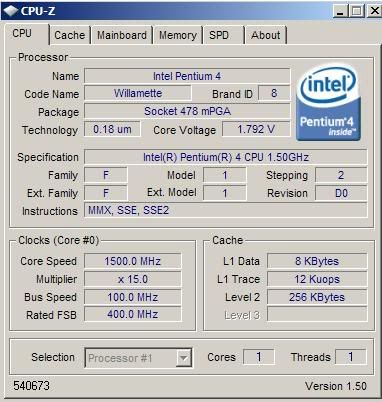The image size is (382, 402).
Task: Click the Processor #1 combo box
Action: click(x=138, y=358)
